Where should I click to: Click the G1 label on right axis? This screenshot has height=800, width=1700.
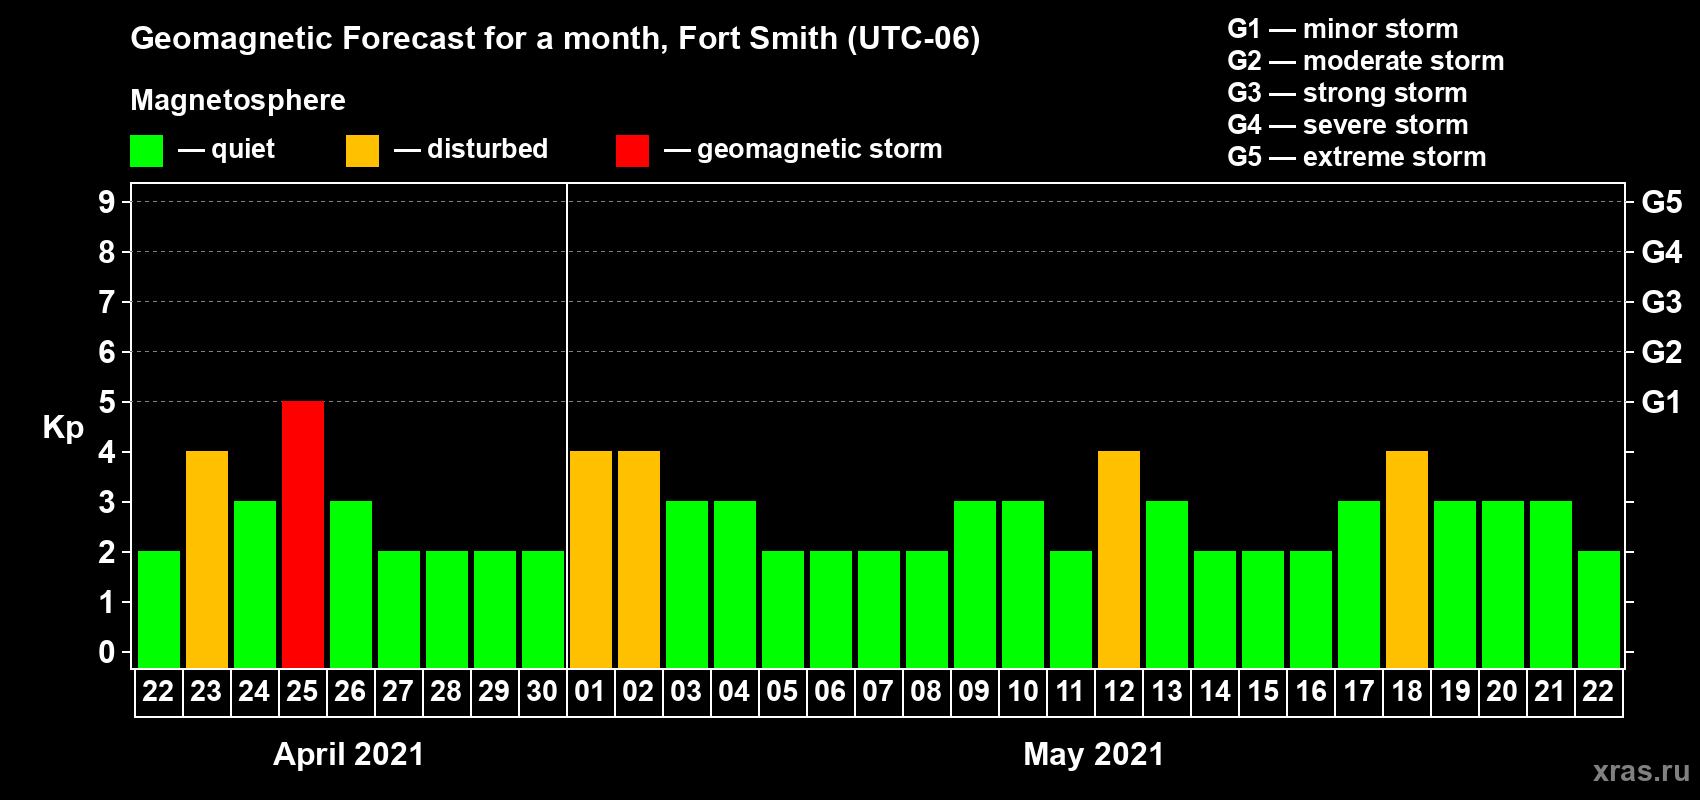tap(1661, 402)
